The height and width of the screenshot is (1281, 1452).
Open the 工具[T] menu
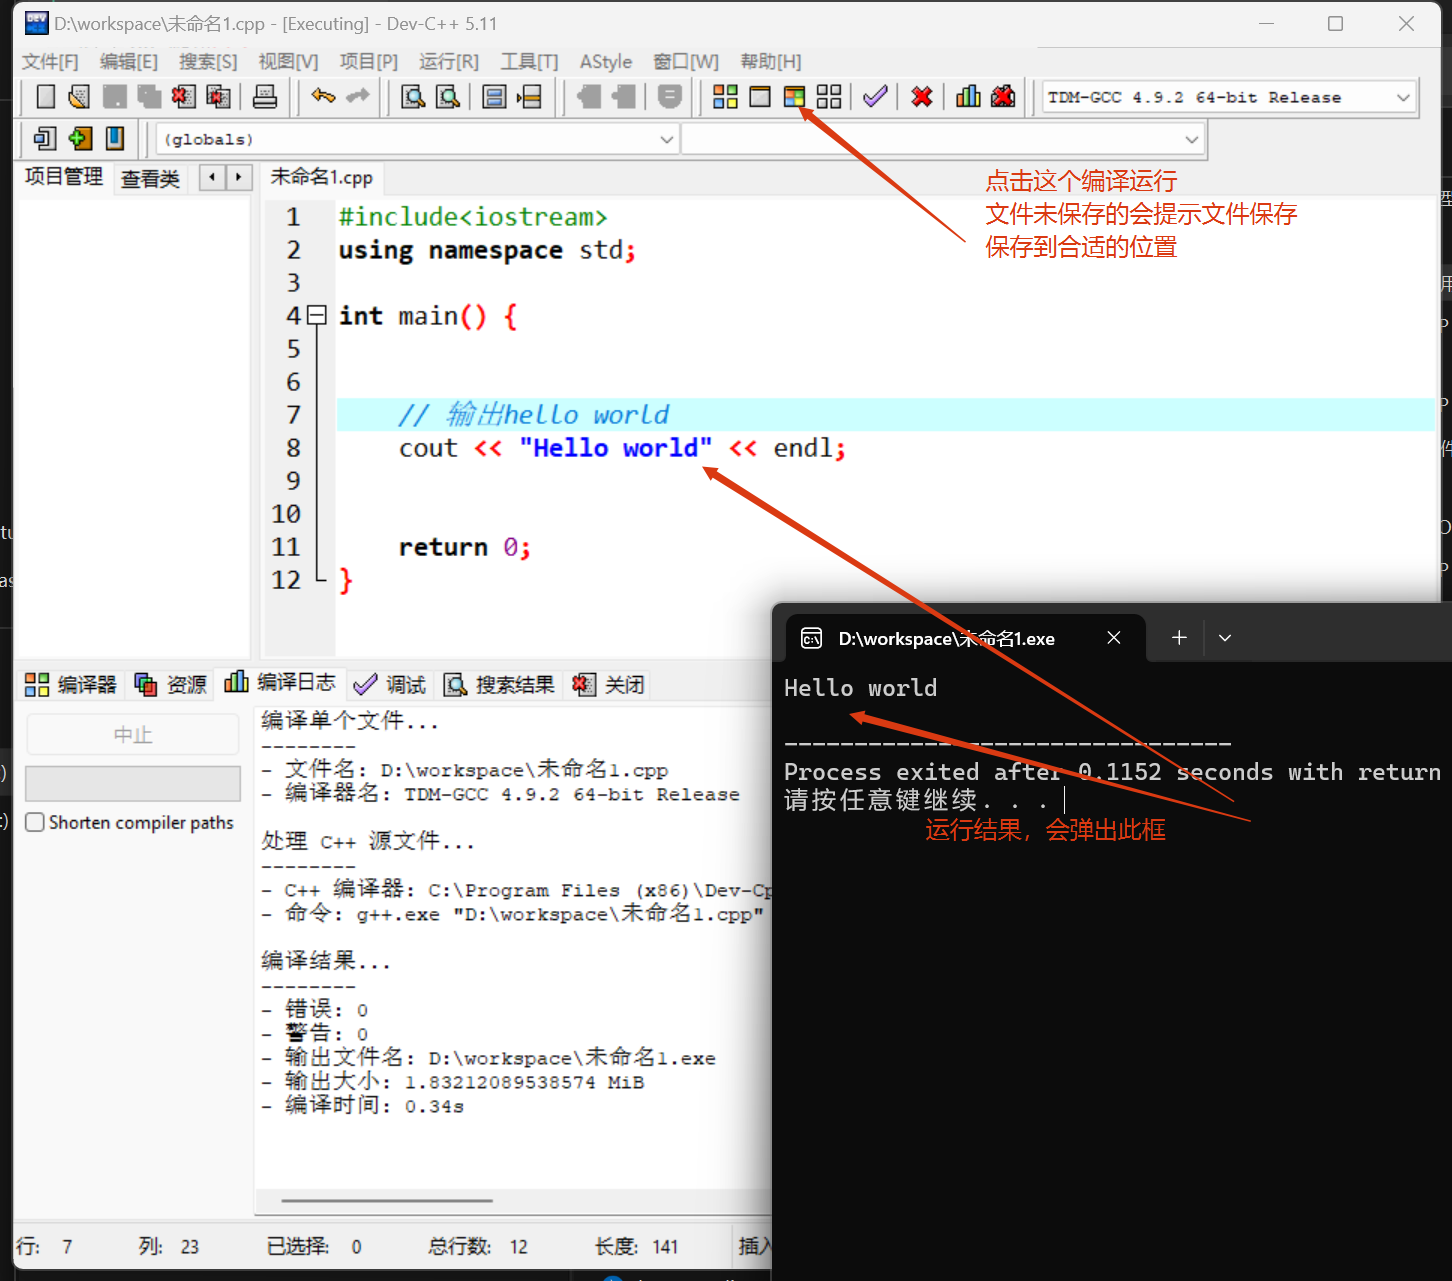coord(529,62)
